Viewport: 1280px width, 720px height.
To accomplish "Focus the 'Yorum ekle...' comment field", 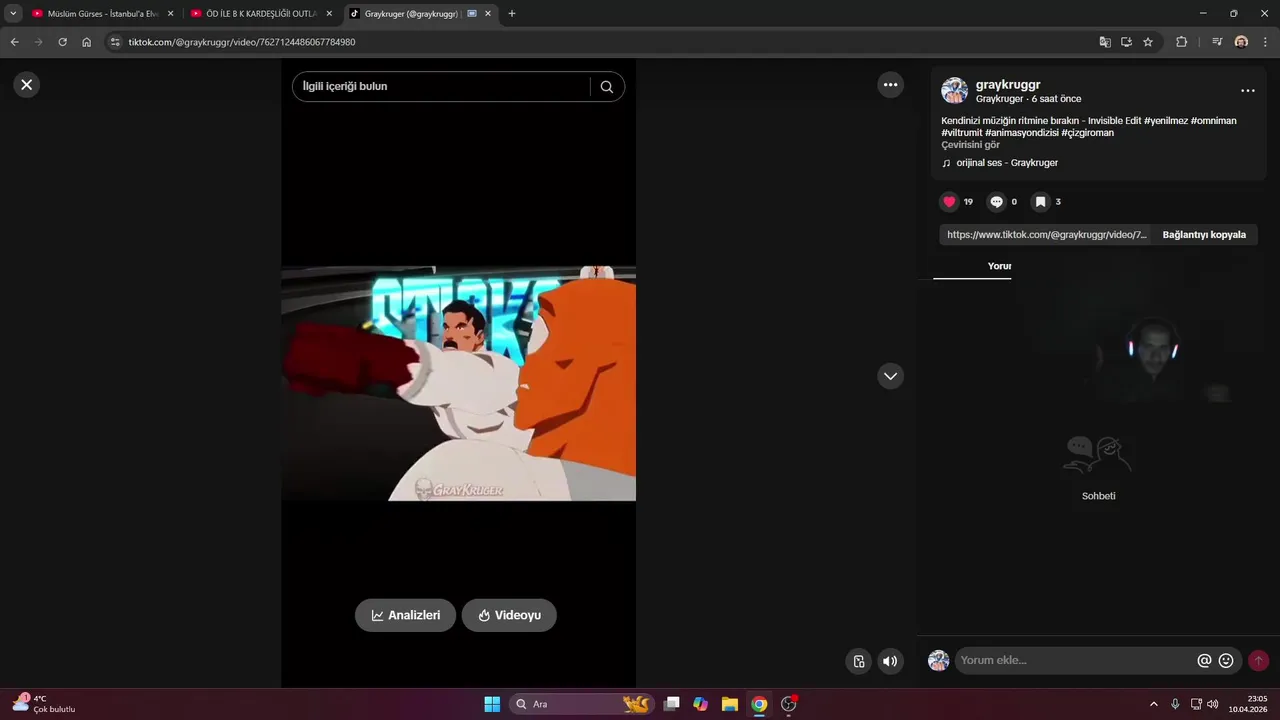I will coord(1075,660).
